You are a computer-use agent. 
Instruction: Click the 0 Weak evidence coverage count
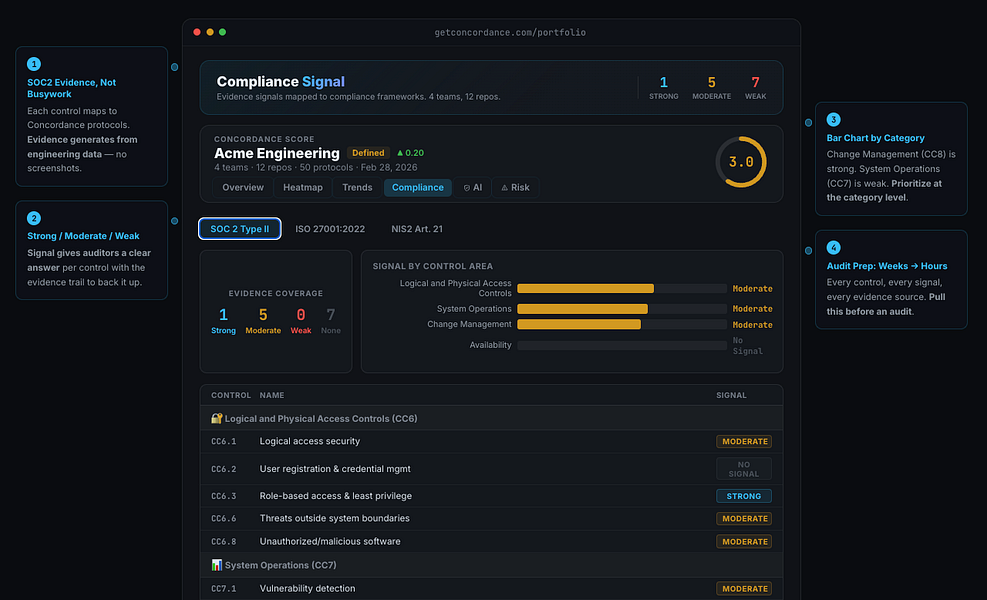301,320
